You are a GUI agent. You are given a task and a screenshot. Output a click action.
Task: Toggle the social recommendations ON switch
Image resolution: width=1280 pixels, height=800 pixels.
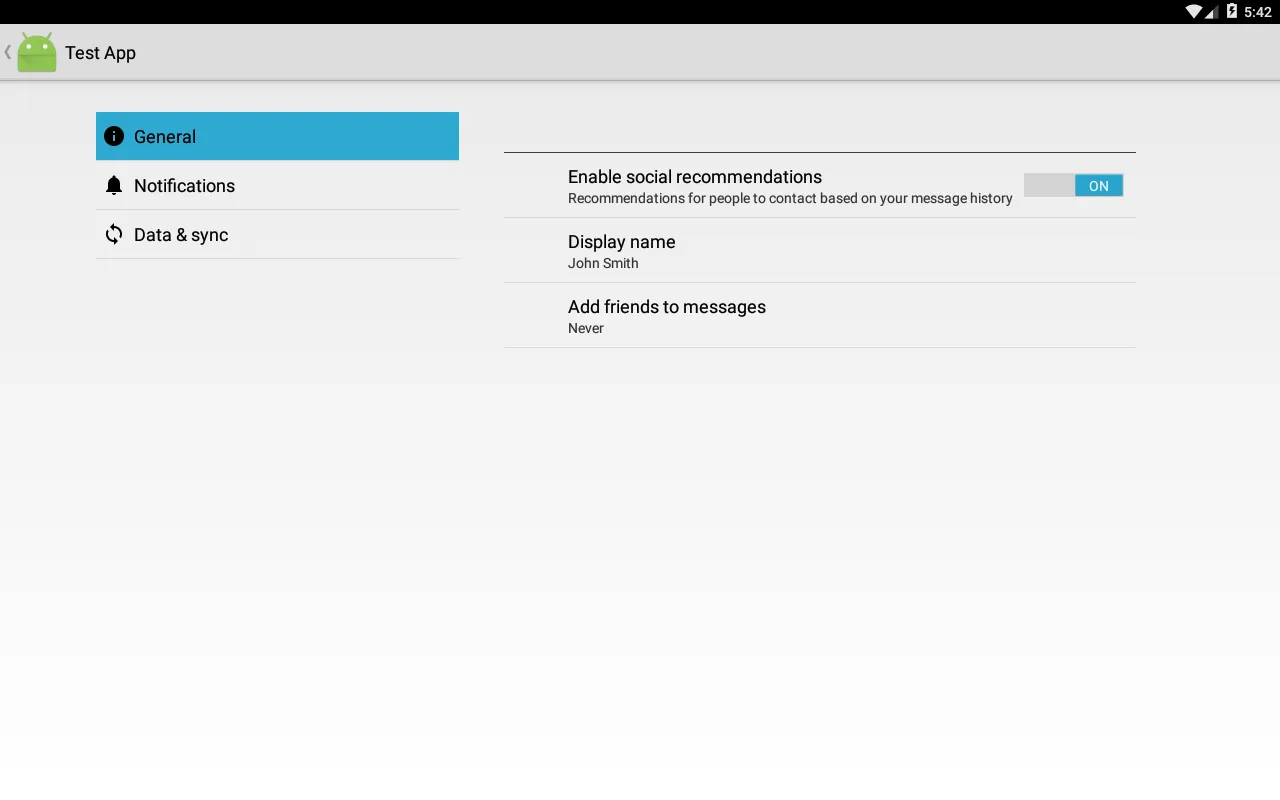(1073, 185)
